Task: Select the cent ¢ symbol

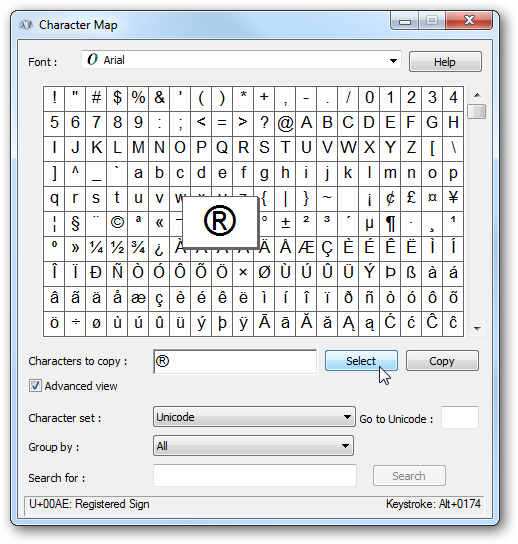Action: (390, 198)
